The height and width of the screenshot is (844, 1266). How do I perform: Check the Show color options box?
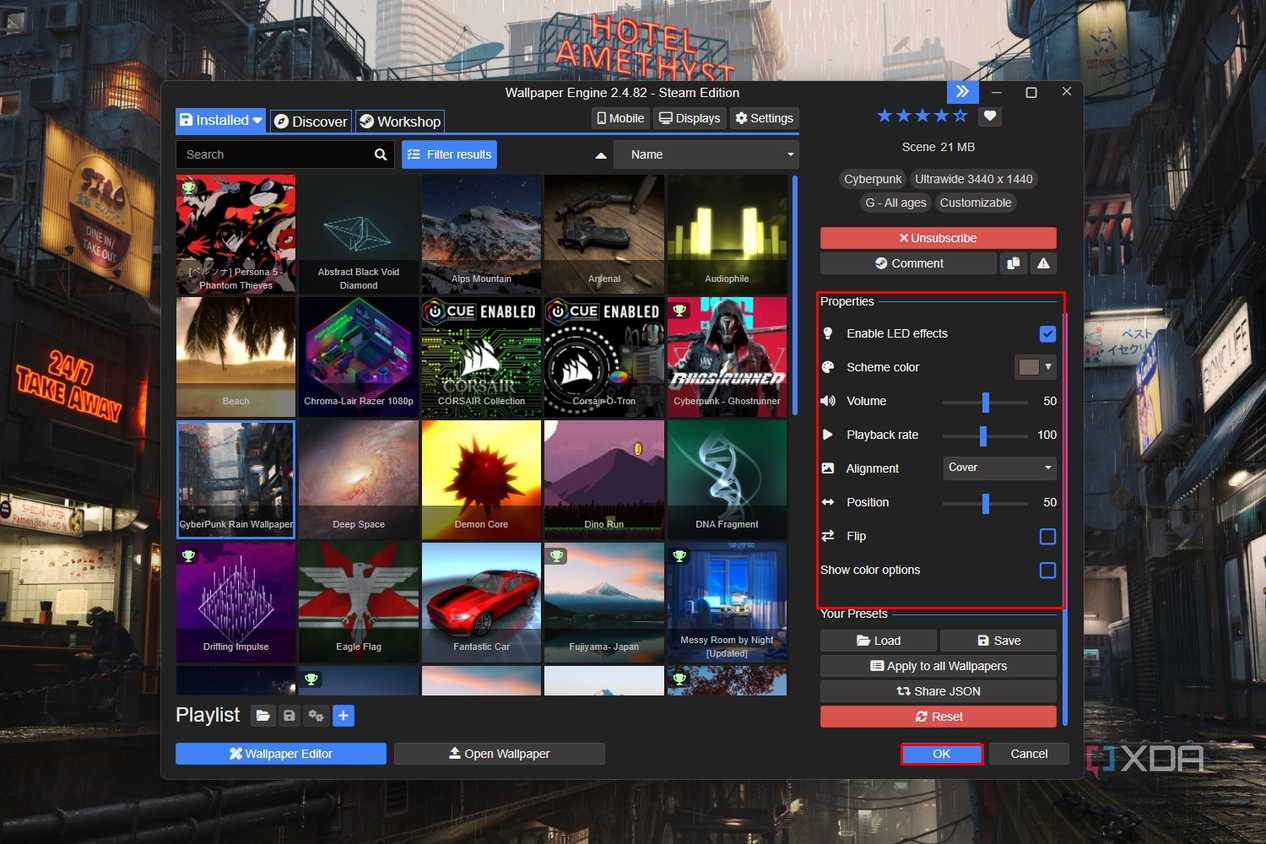point(1047,570)
